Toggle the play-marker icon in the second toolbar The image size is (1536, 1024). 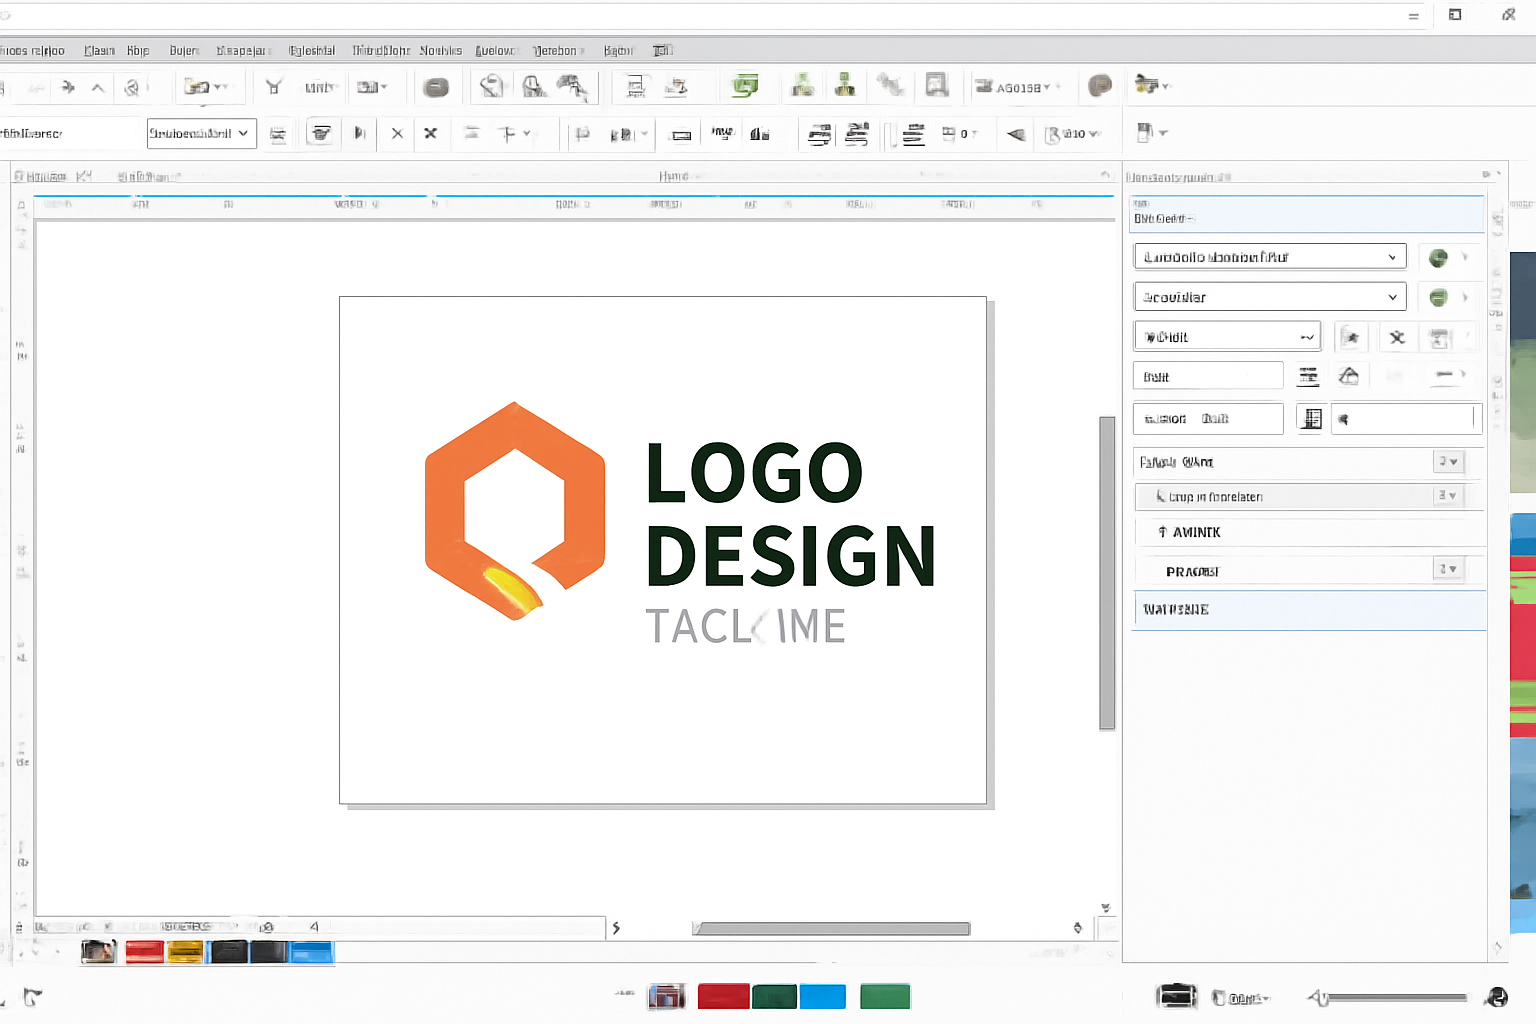tap(360, 133)
